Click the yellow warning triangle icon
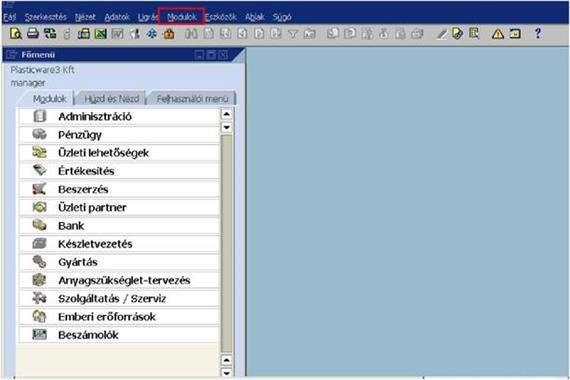 tap(498, 34)
